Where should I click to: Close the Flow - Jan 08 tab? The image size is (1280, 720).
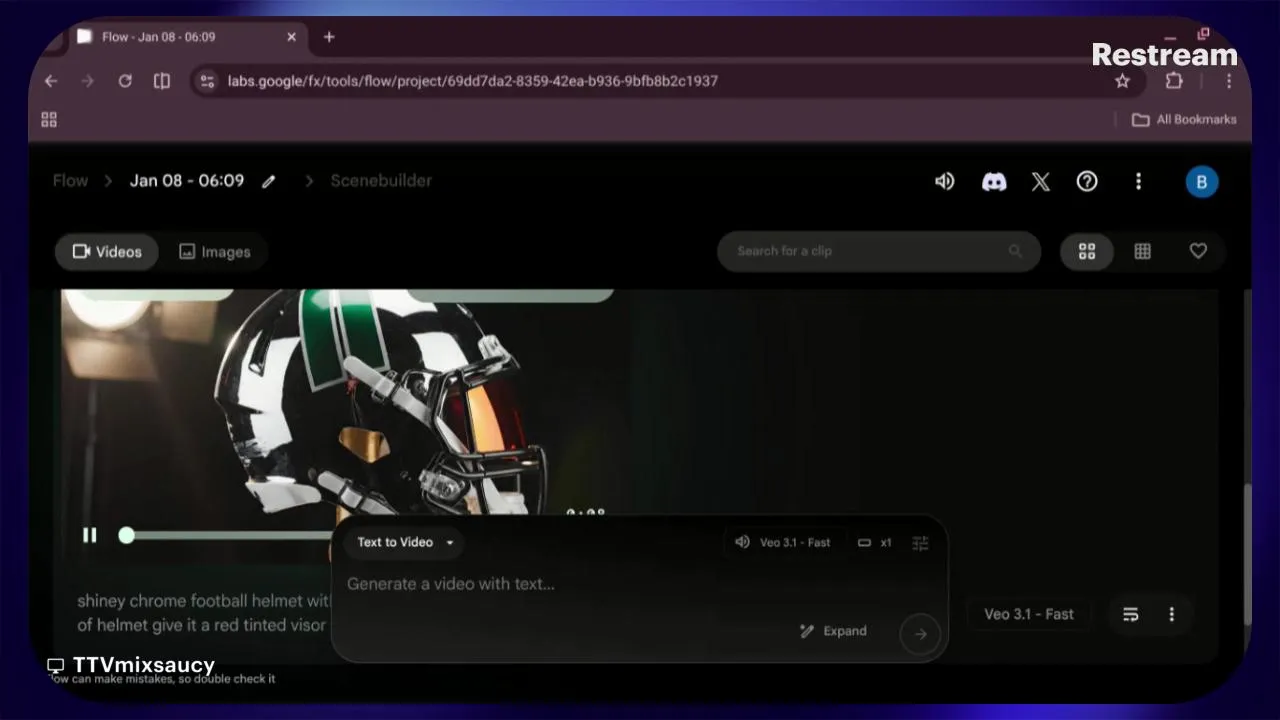[x=291, y=37]
